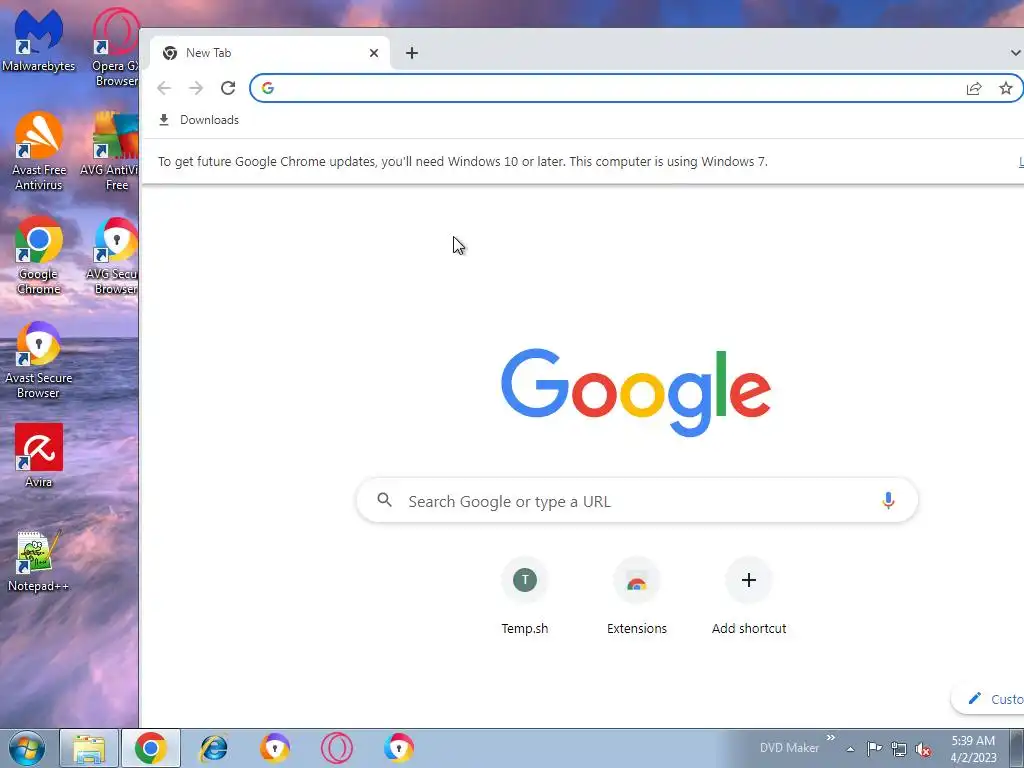Launch Opera GX from the taskbar
The width and height of the screenshot is (1024, 768).
coord(337,748)
